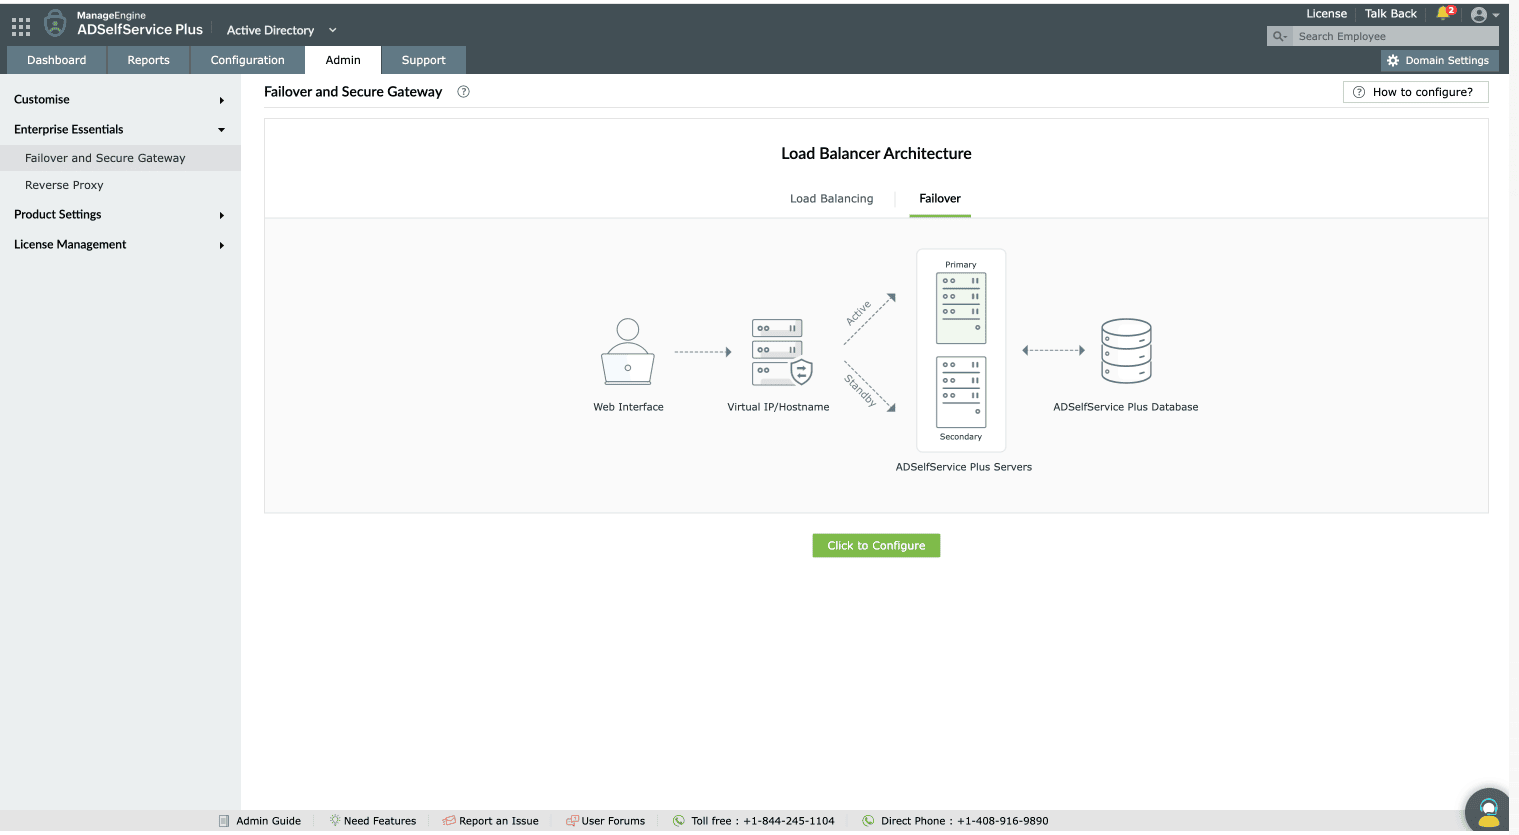The image size is (1519, 835).
Task: Click Direct Phone number +1-408-916-9890
Action: click(x=1003, y=821)
